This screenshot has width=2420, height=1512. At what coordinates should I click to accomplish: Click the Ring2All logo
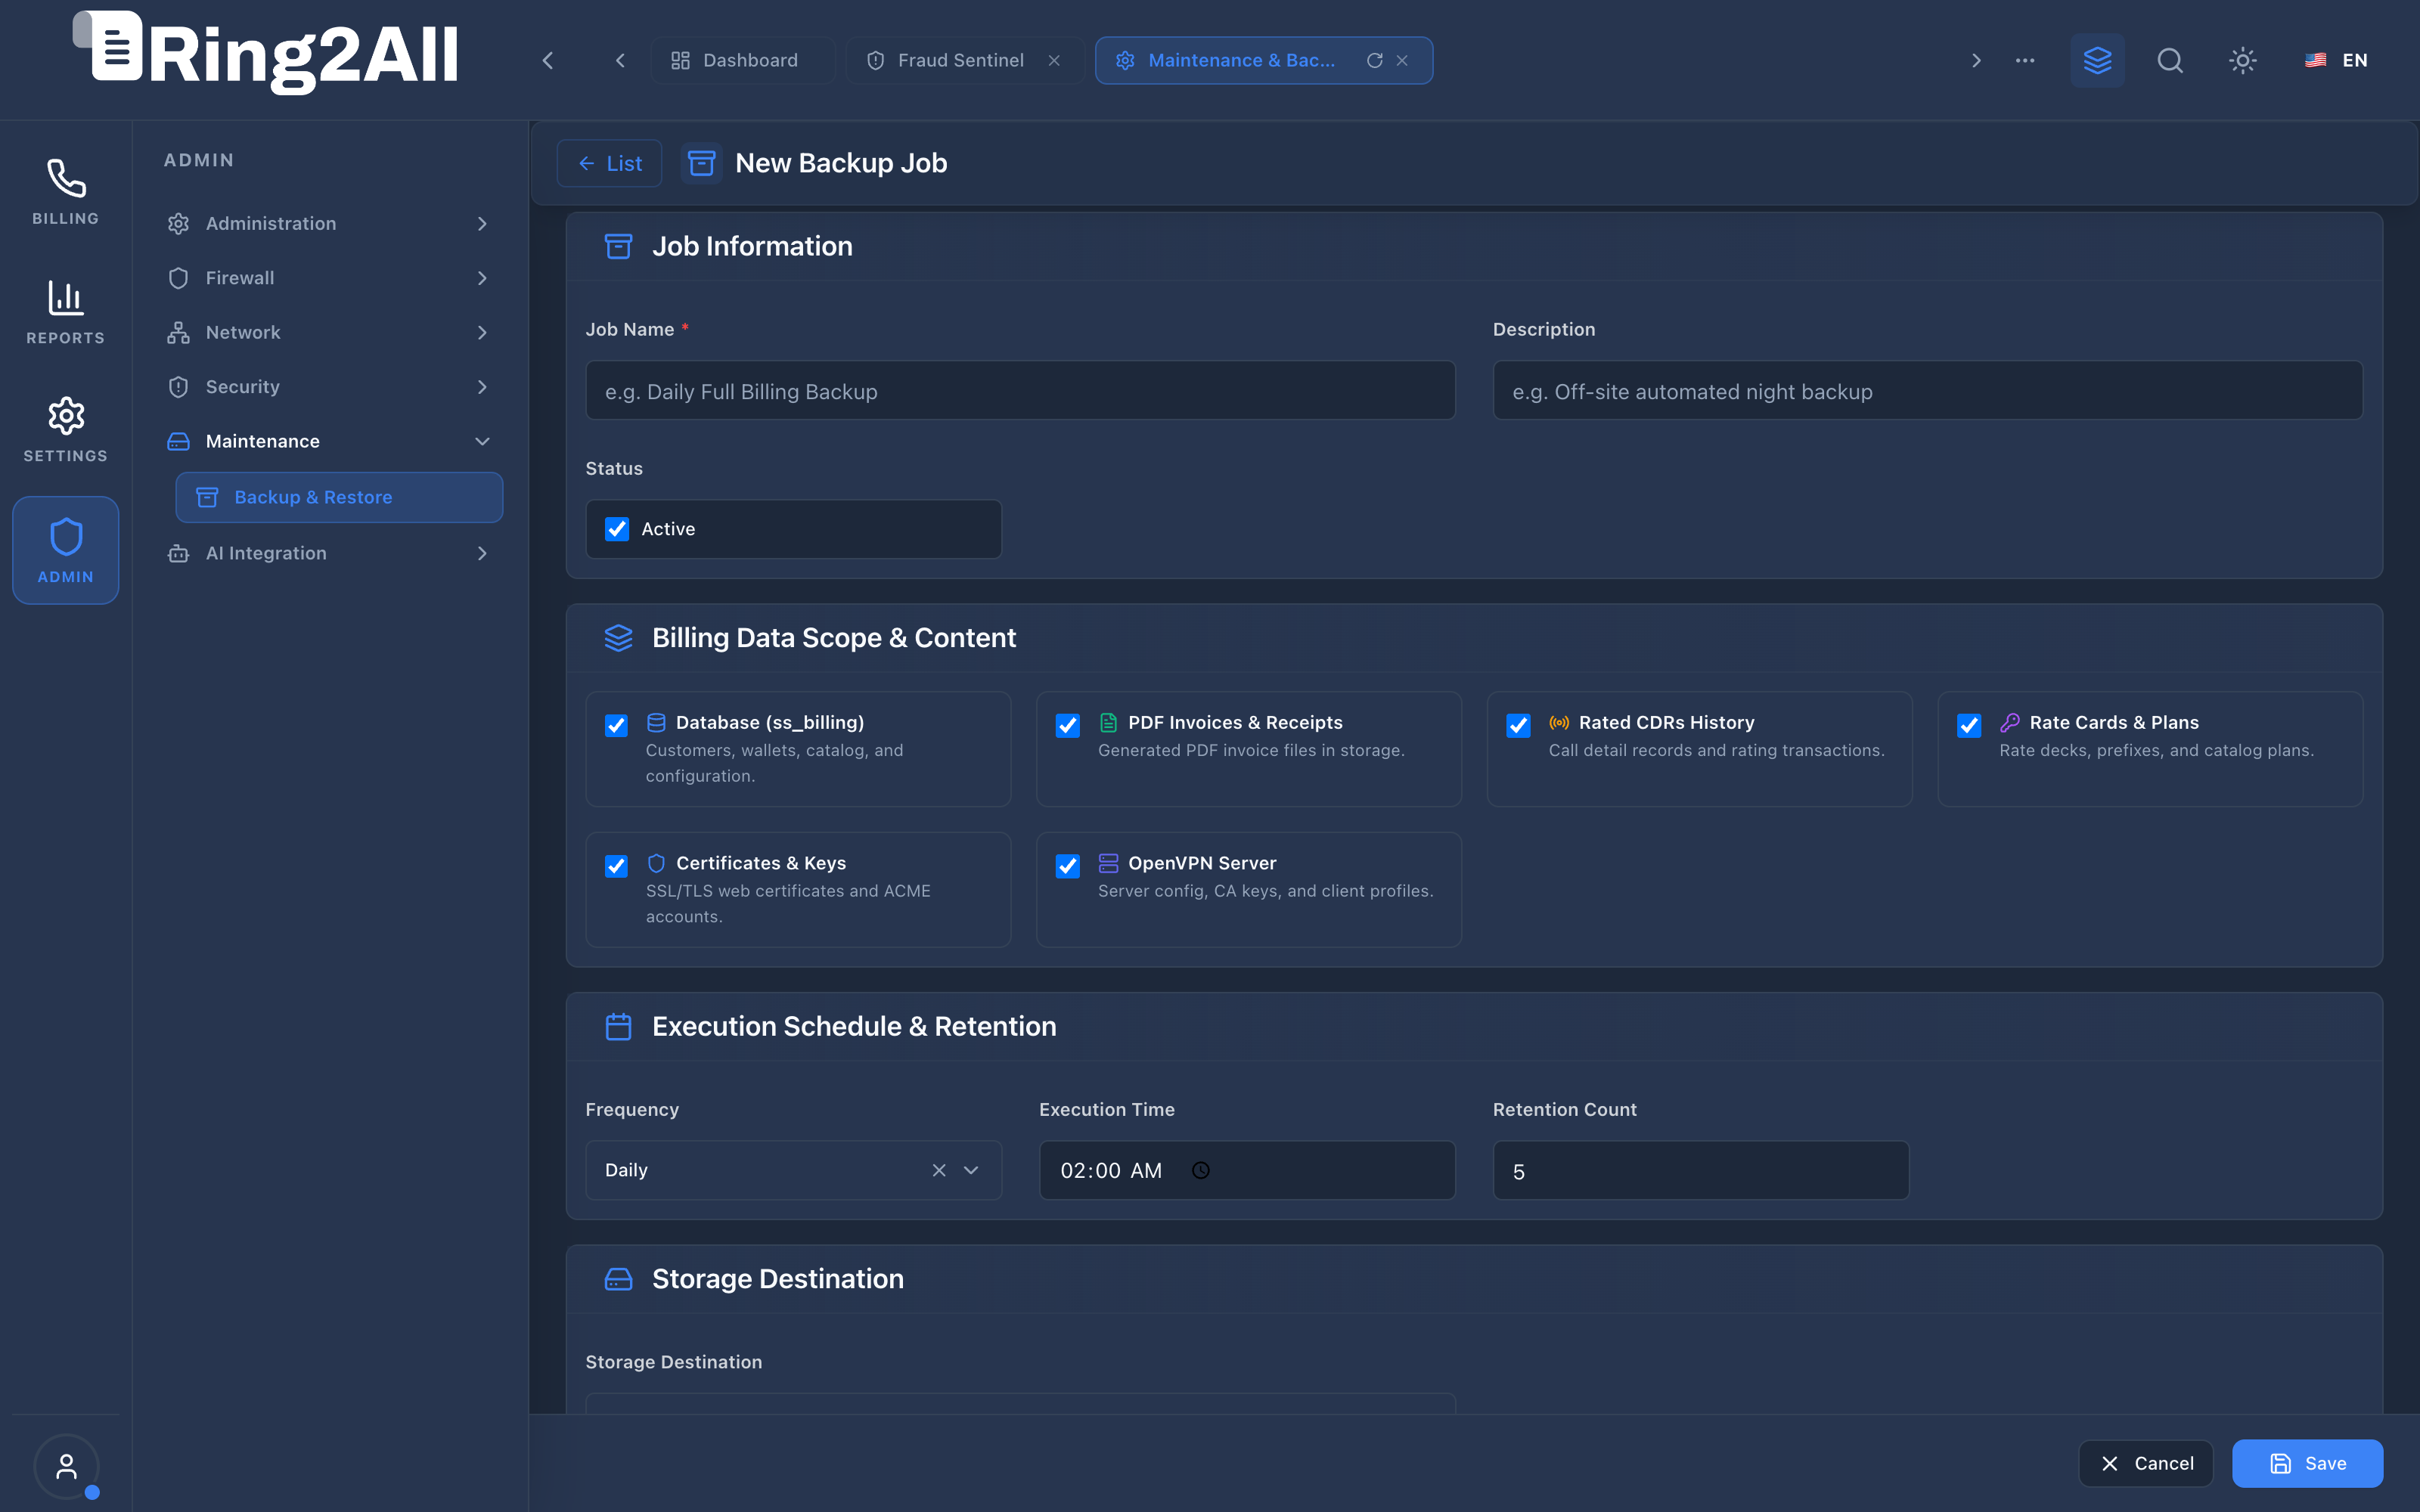pos(266,52)
